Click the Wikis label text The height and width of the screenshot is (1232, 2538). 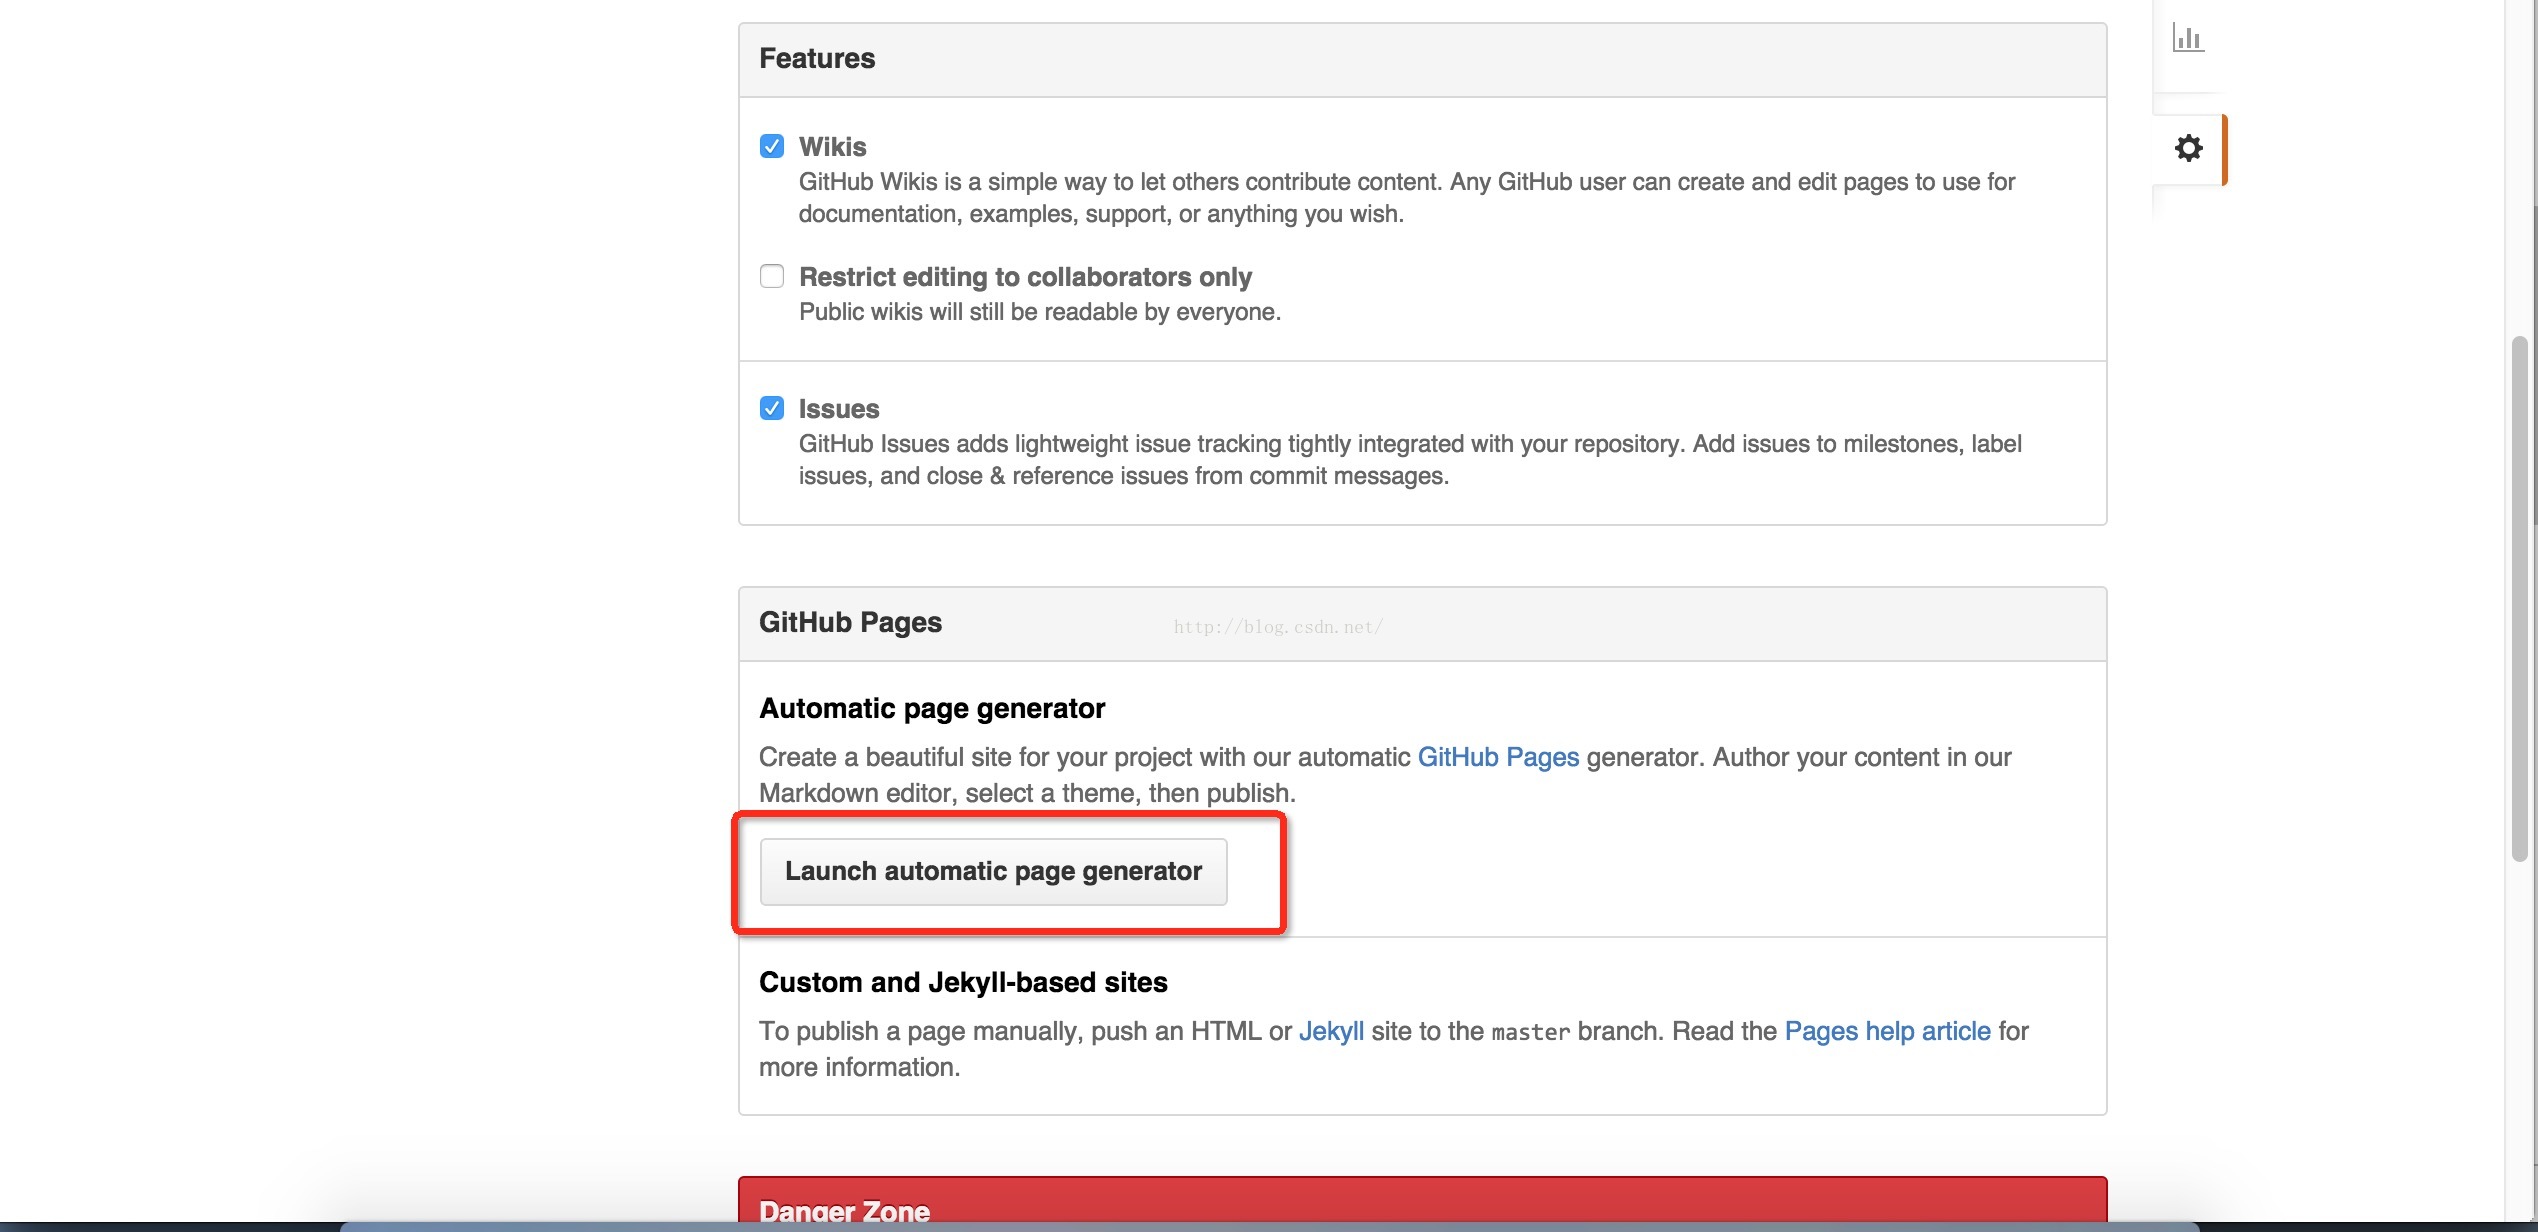click(x=832, y=147)
